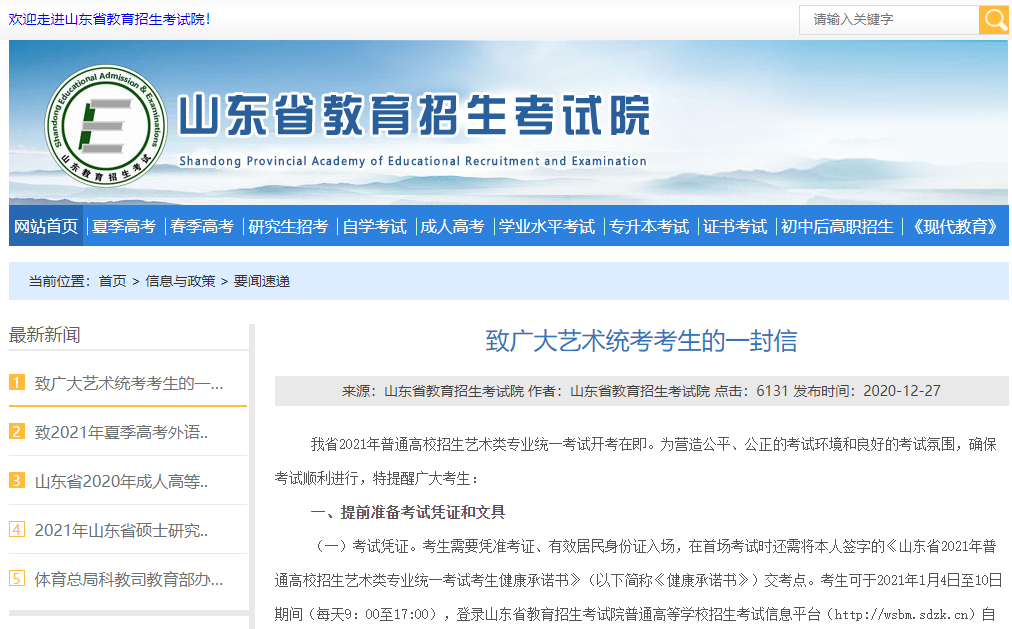
Task: Open 学业水平考试 navigation item
Action: pyautogui.click(x=547, y=226)
